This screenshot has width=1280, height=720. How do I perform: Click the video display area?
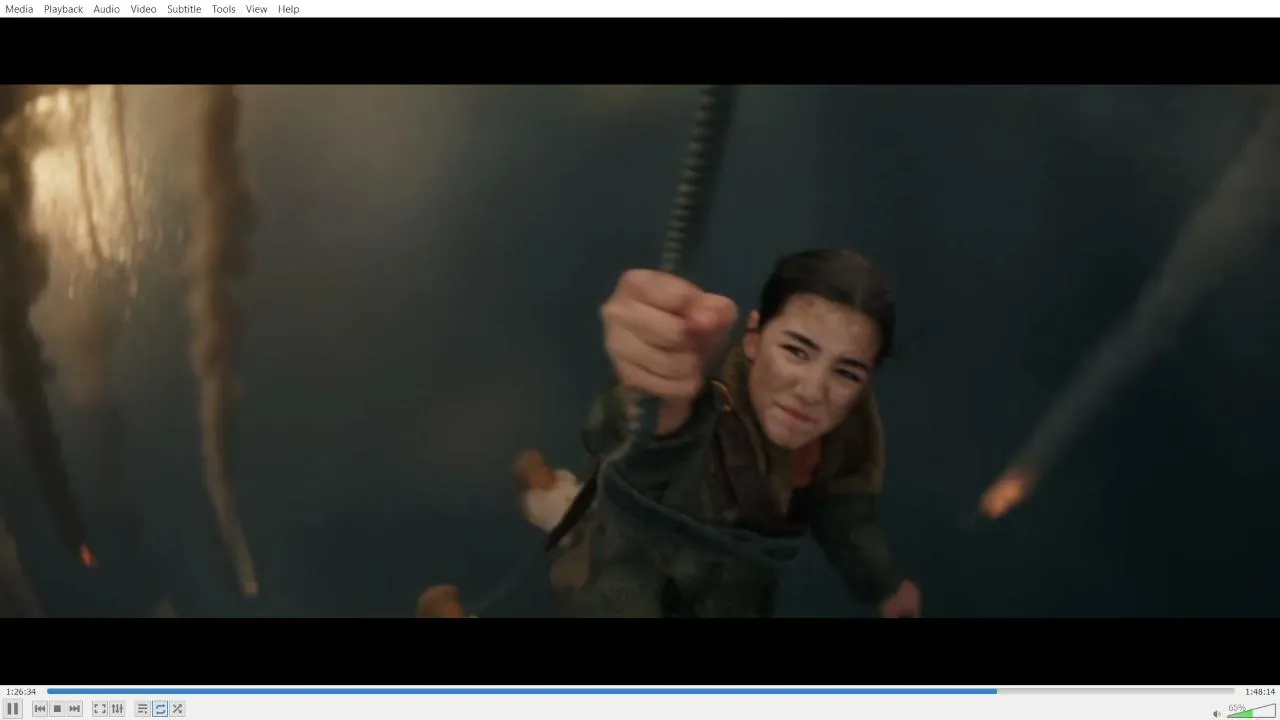click(640, 351)
